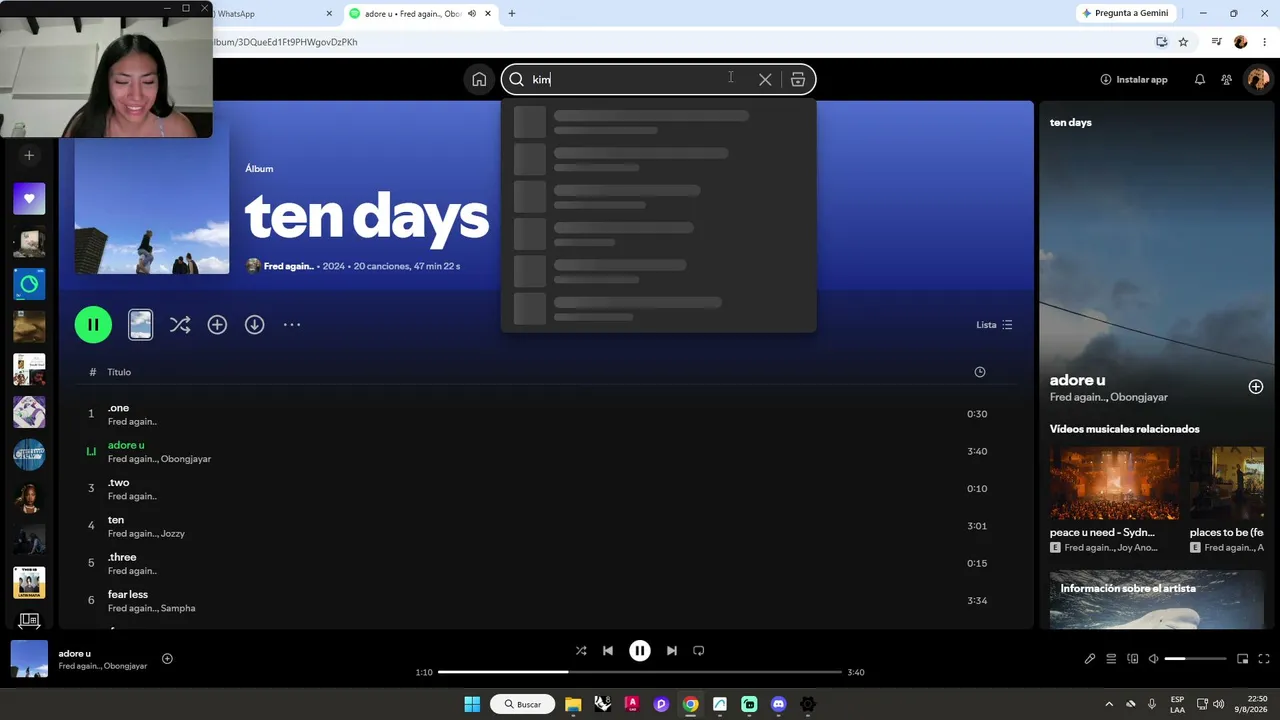
Task: Seek on the song progress bar
Action: point(640,672)
